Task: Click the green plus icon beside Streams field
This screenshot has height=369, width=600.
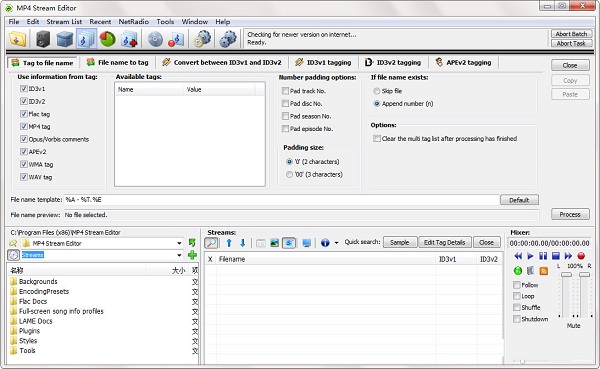Action: (192, 255)
